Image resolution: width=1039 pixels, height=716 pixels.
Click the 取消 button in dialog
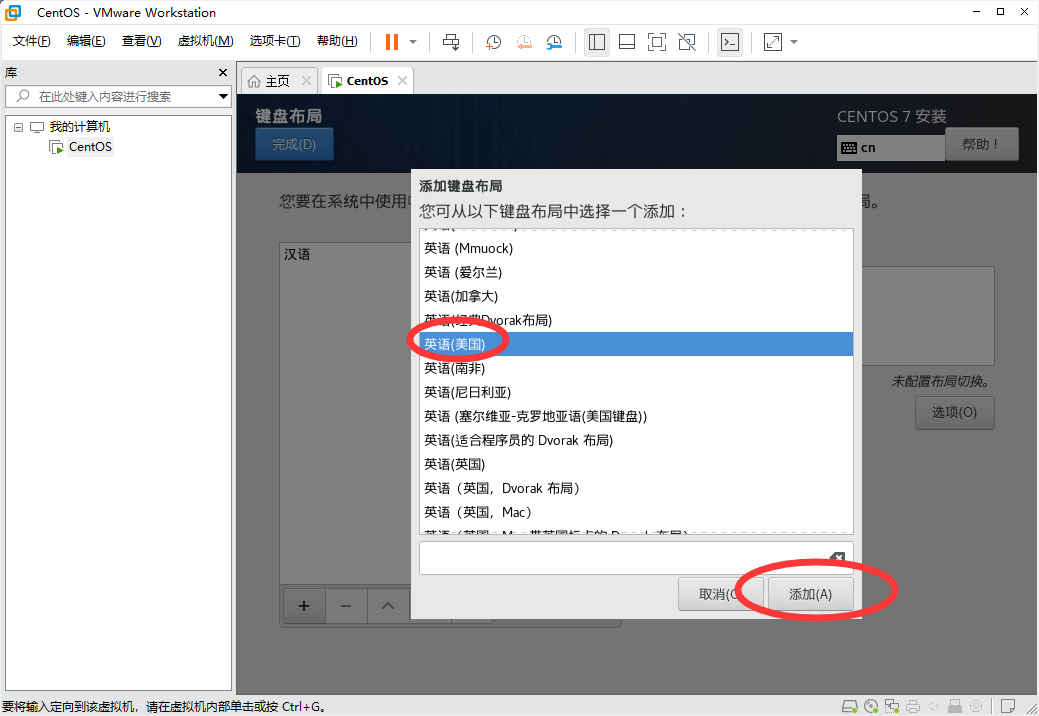[720, 594]
